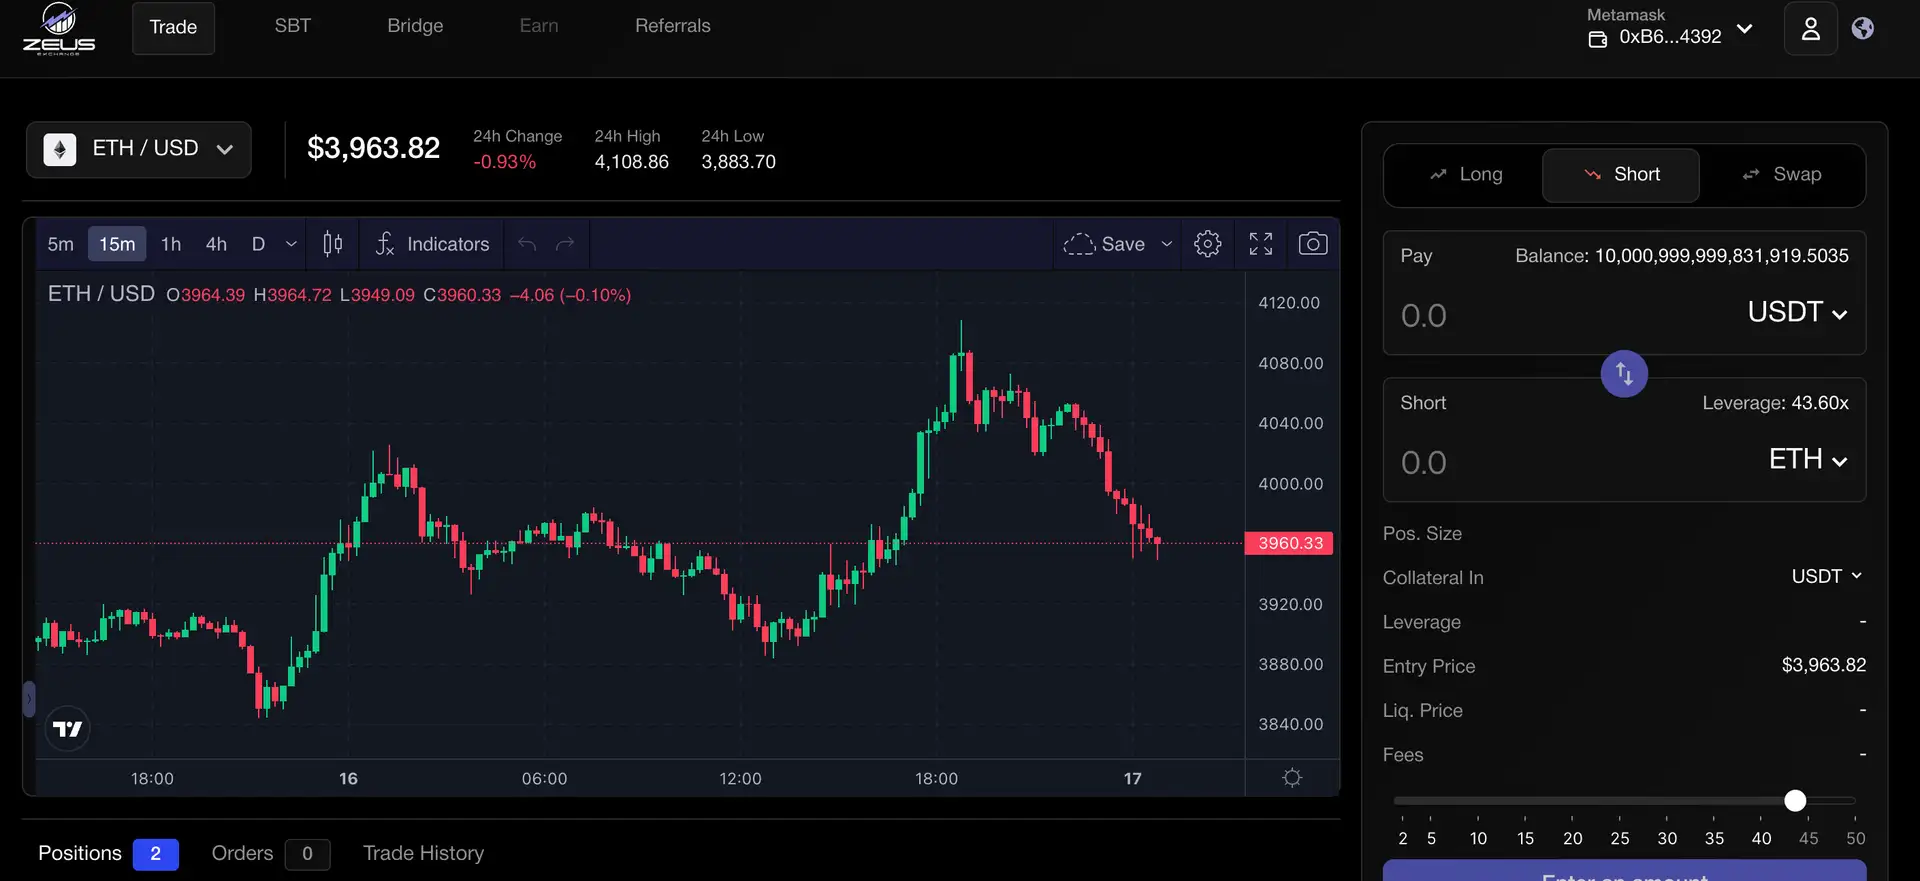Click the TradingView logo on chart
This screenshot has height=881, width=1920.
pos(68,729)
